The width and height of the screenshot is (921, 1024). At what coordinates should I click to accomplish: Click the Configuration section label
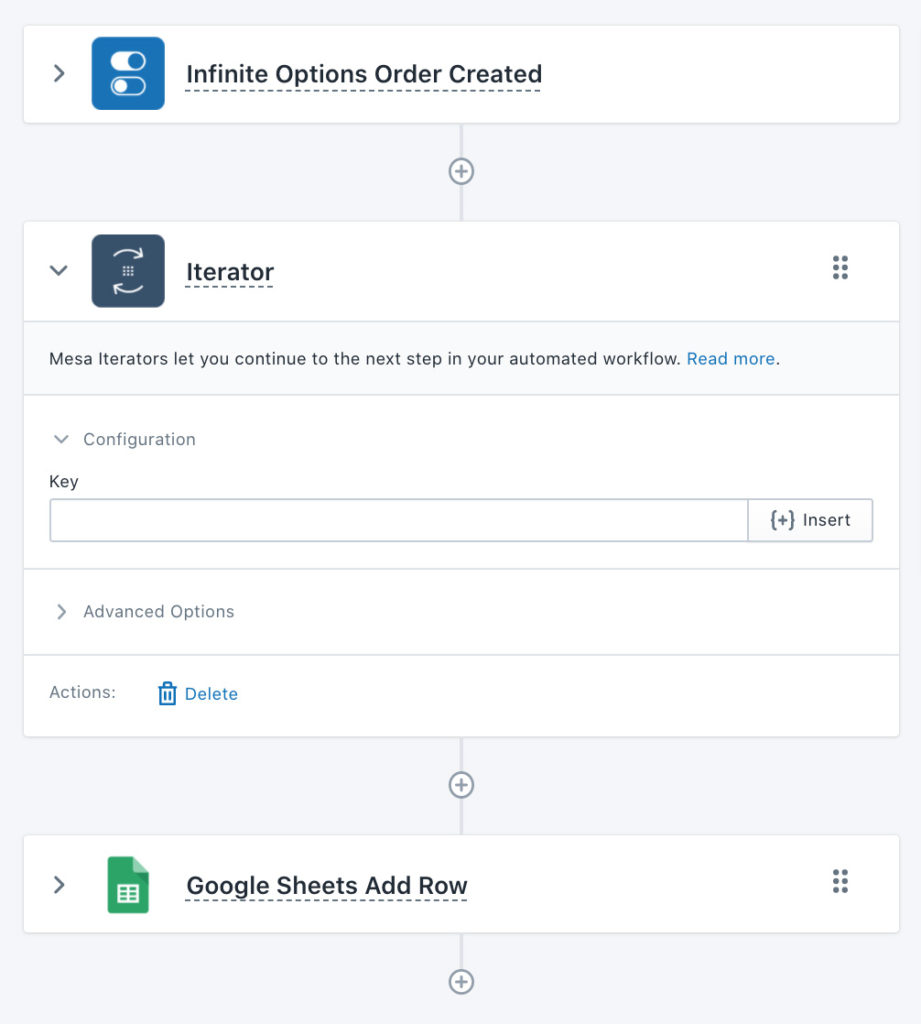pos(139,440)
